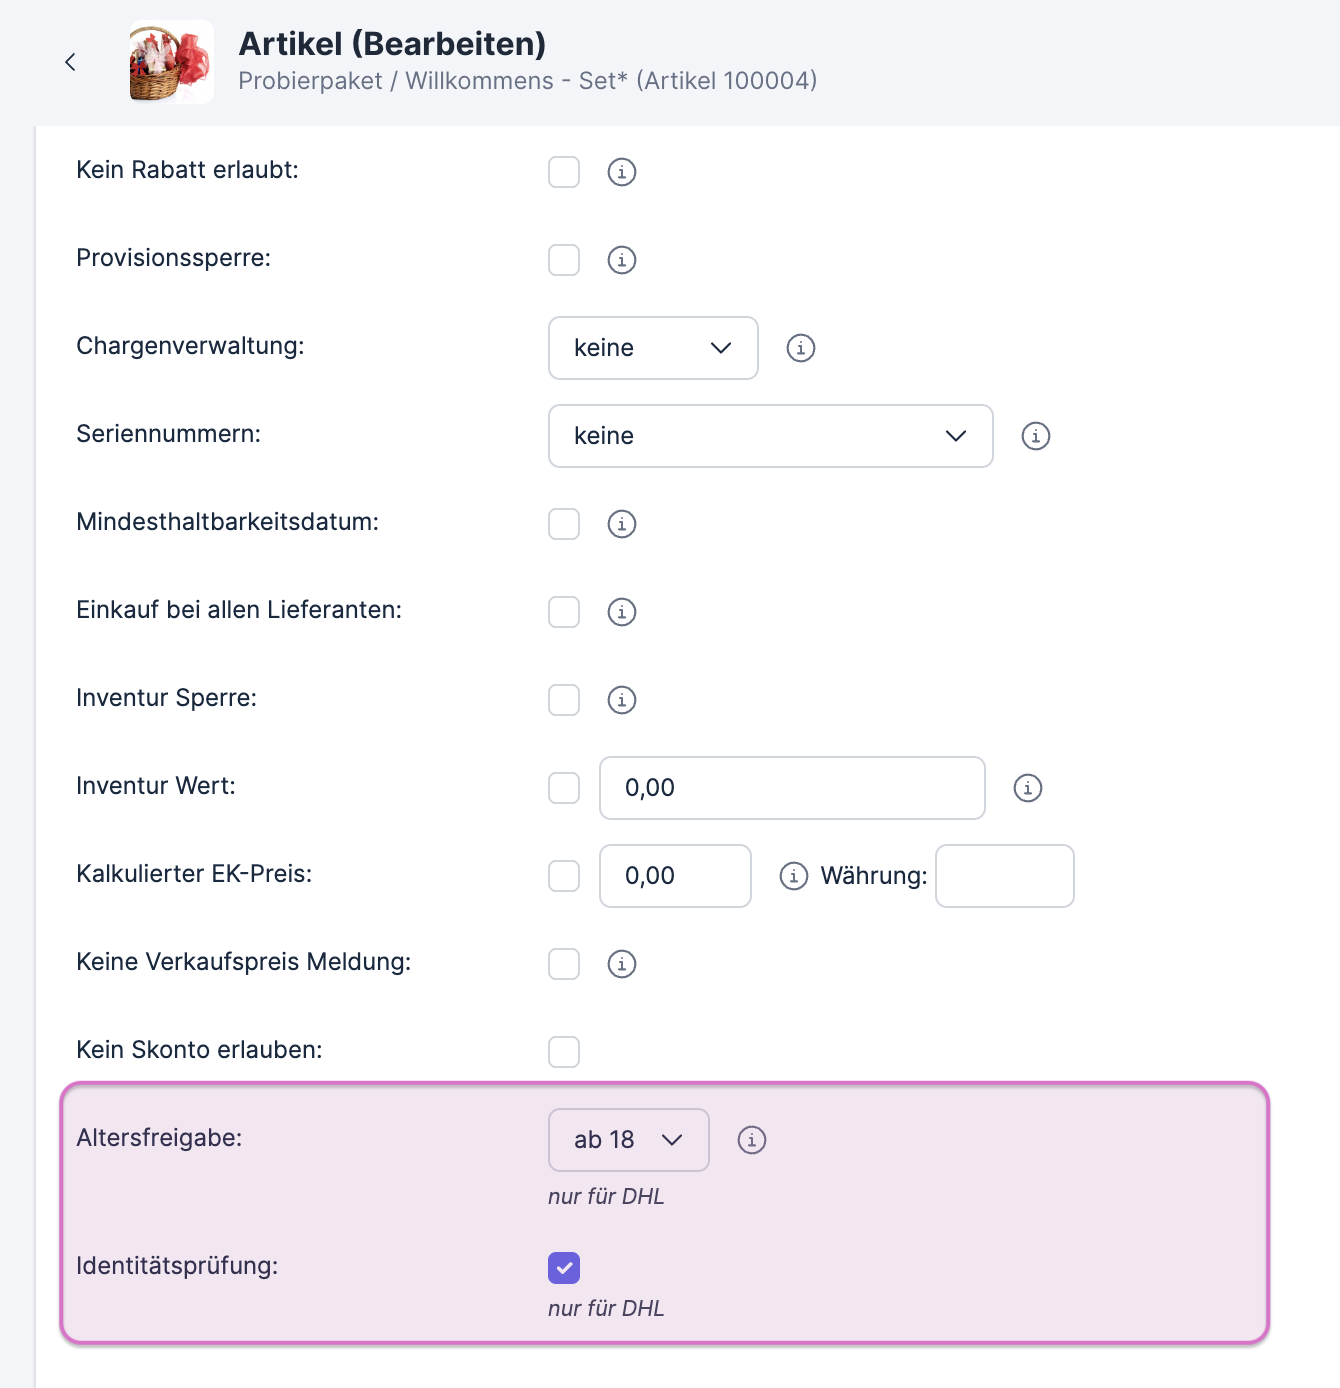Focus the Währung input field

[x=1004, y=876]
